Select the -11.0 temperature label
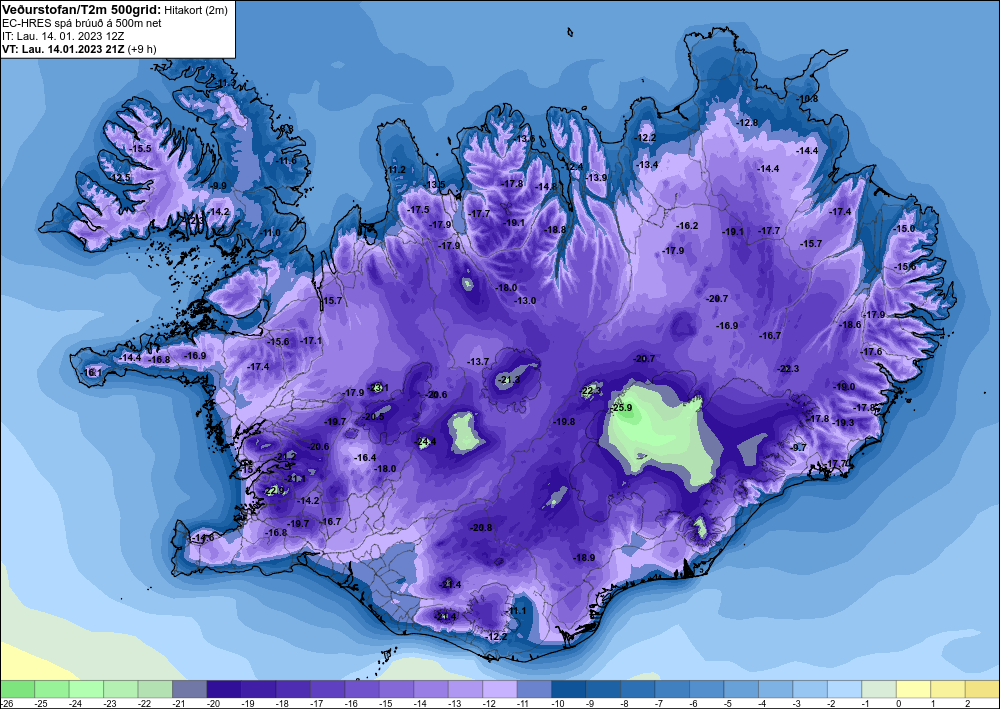 (270, 233)
